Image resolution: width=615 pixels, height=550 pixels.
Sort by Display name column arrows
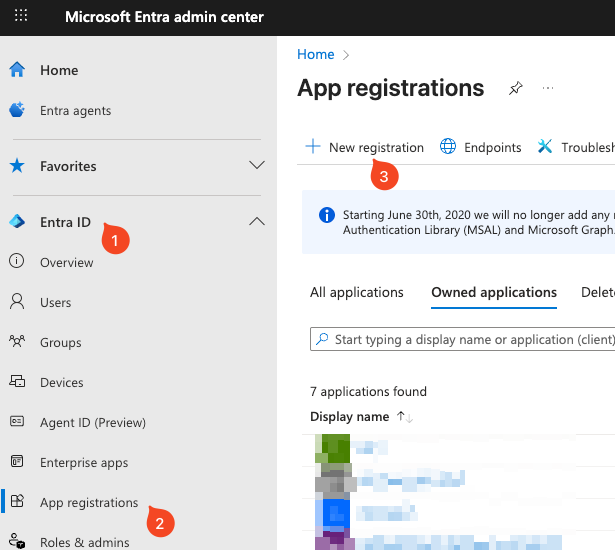click(404, 417)
